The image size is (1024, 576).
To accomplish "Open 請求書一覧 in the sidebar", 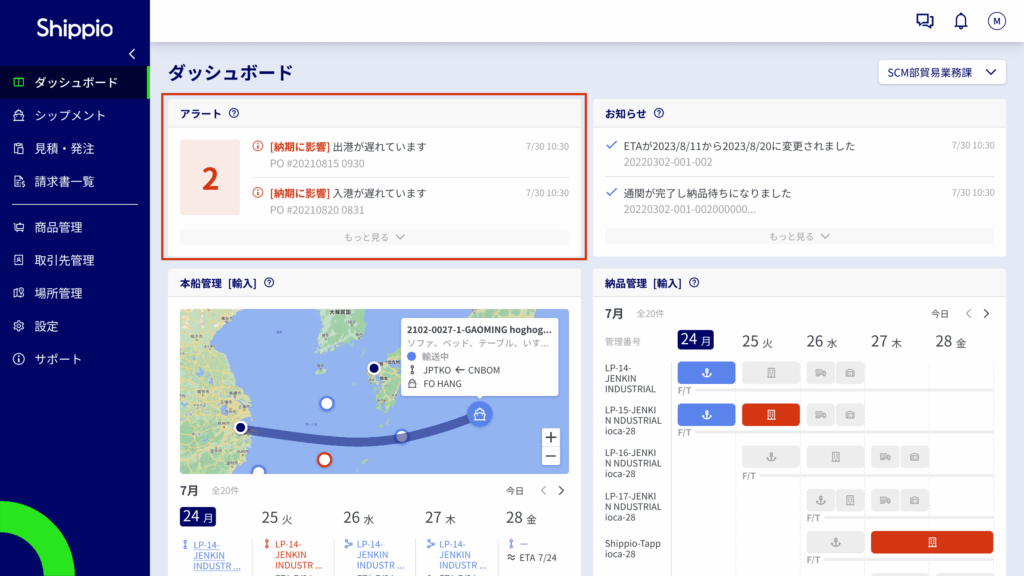I will coord(64,181).
